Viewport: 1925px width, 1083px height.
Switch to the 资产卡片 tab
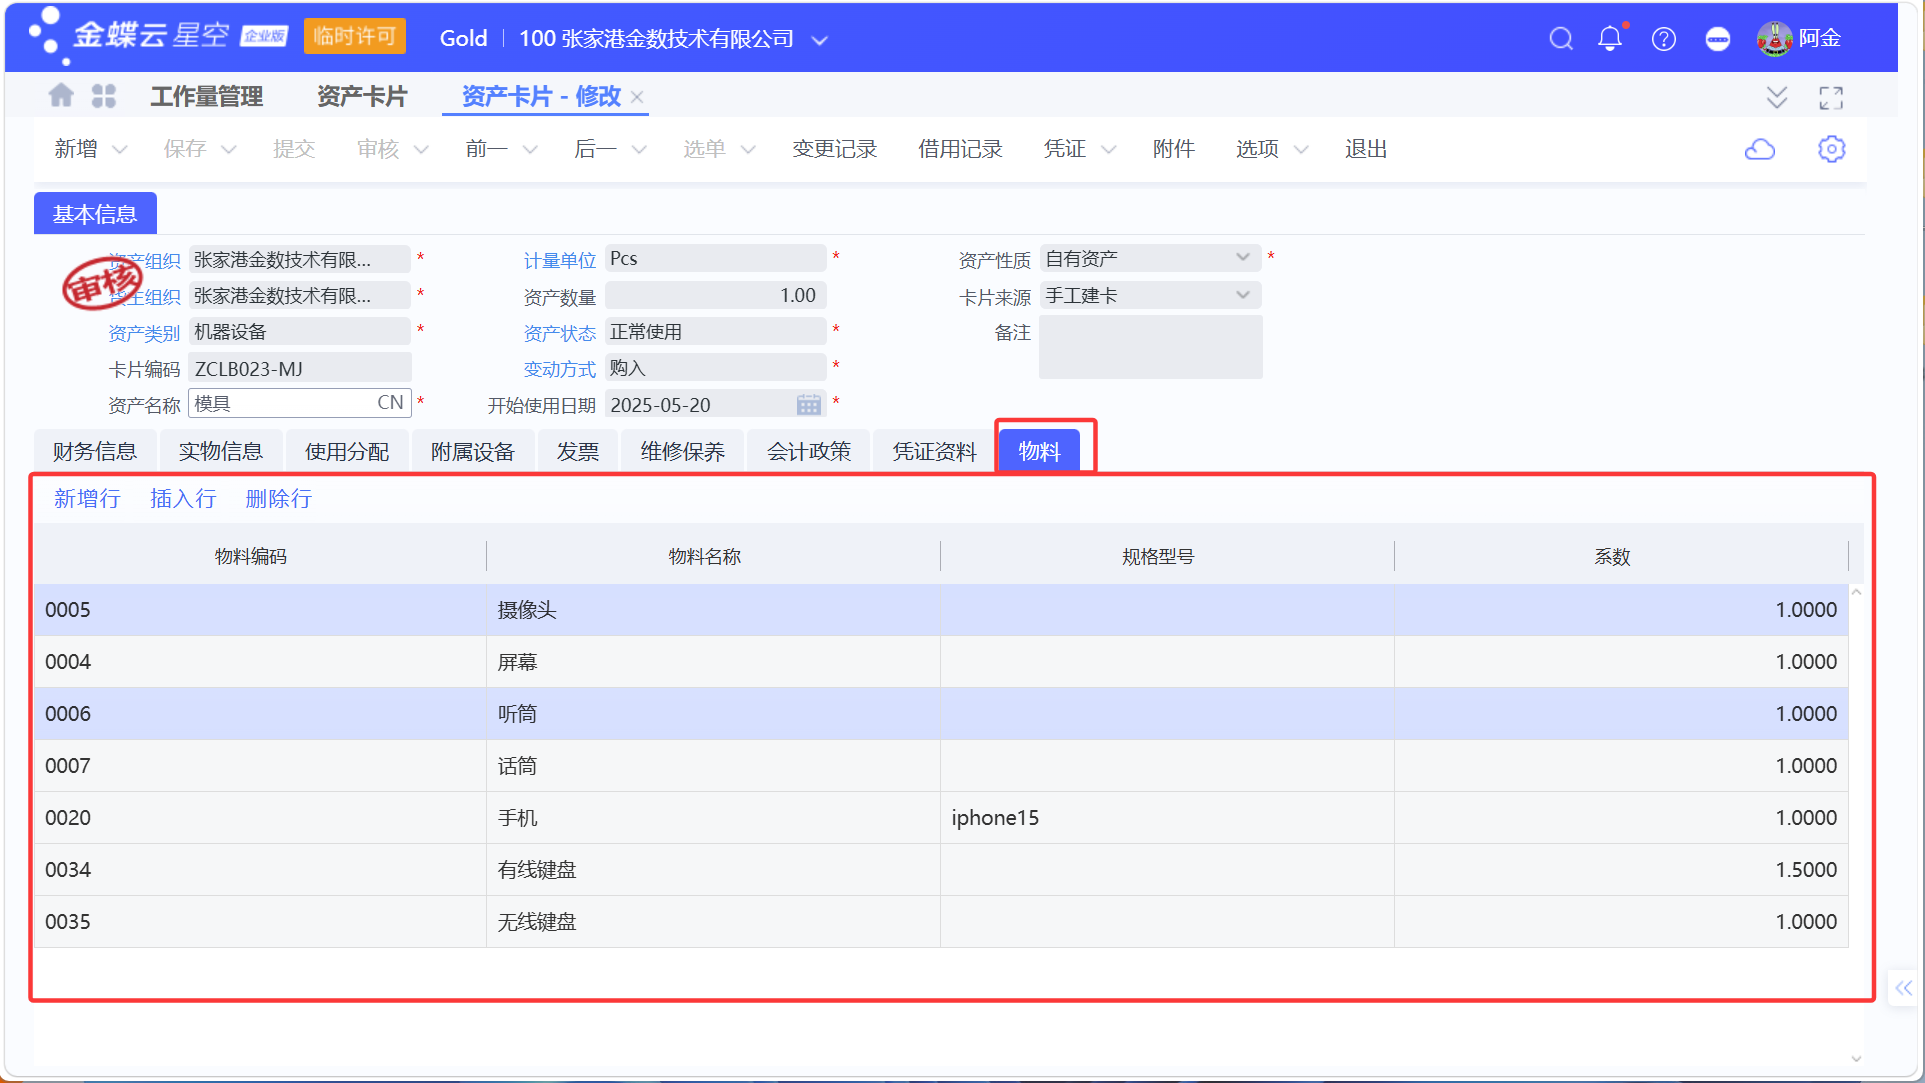click(362, 96)
